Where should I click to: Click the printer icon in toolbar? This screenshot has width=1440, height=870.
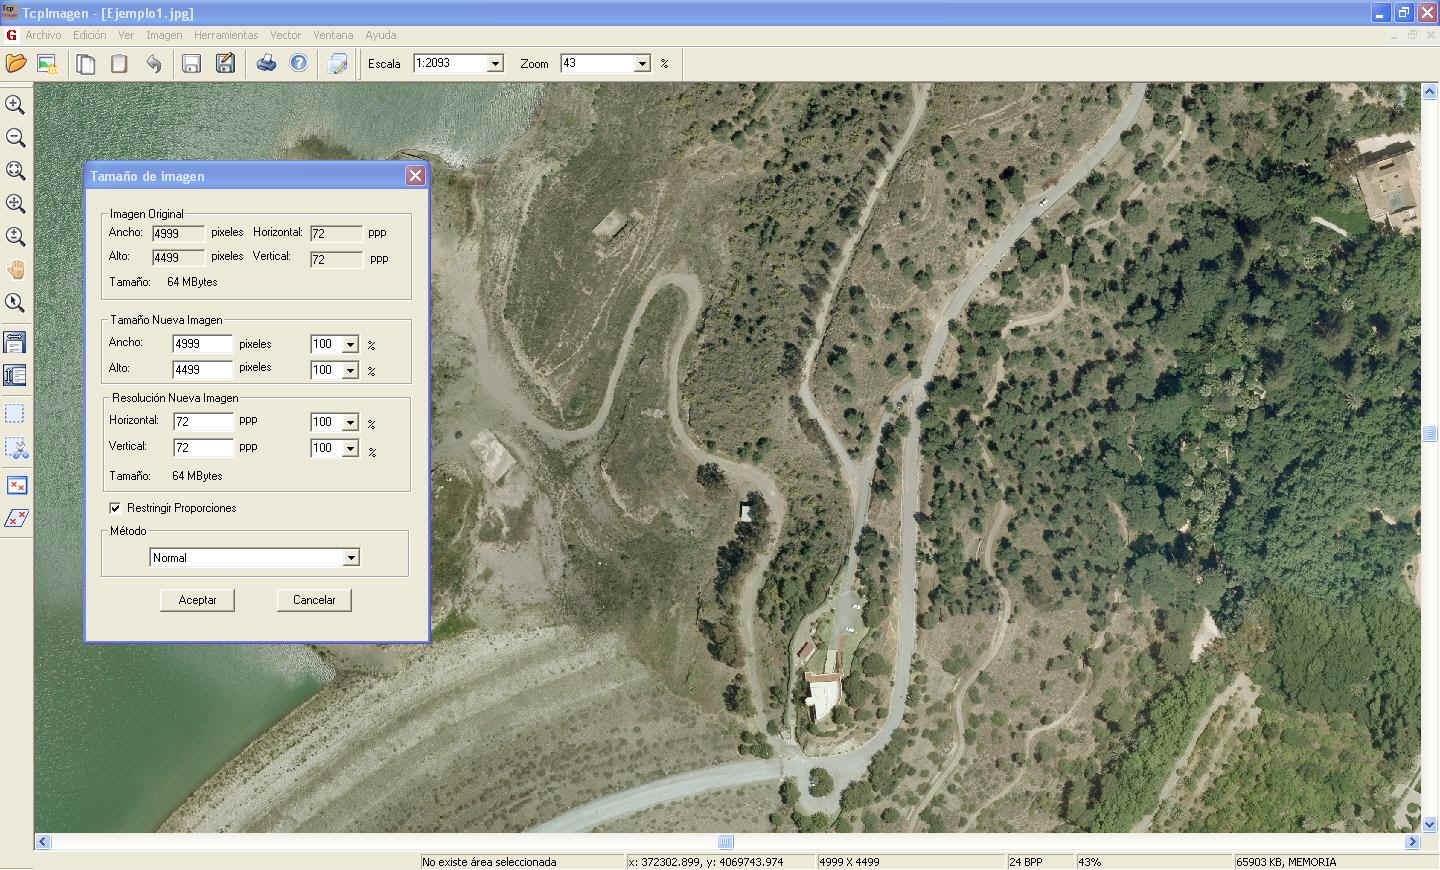(x=266, y=64)
